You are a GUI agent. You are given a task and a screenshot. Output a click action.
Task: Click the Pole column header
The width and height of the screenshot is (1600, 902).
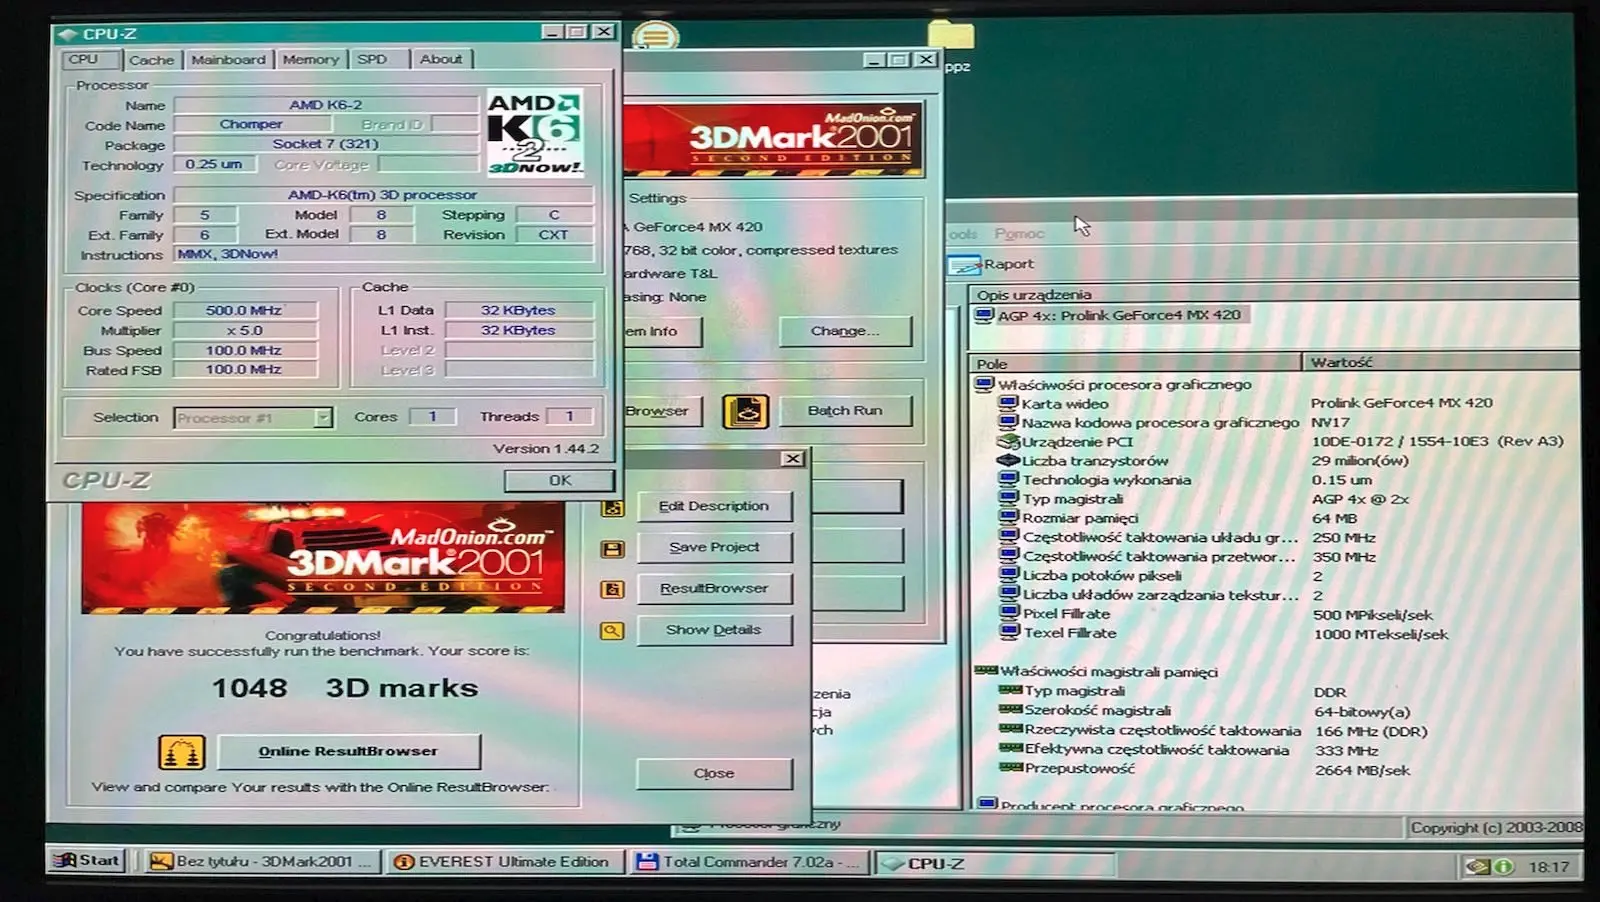[x=1136, y=364]
